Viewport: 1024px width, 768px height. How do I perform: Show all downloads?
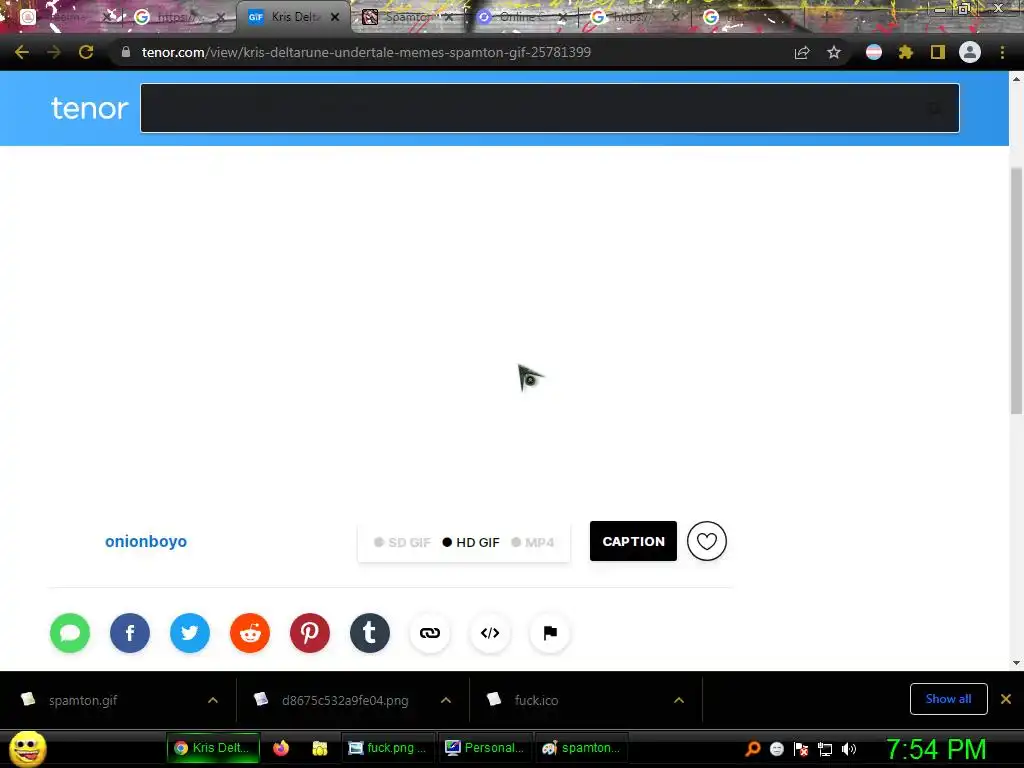[x=948, y=699]
